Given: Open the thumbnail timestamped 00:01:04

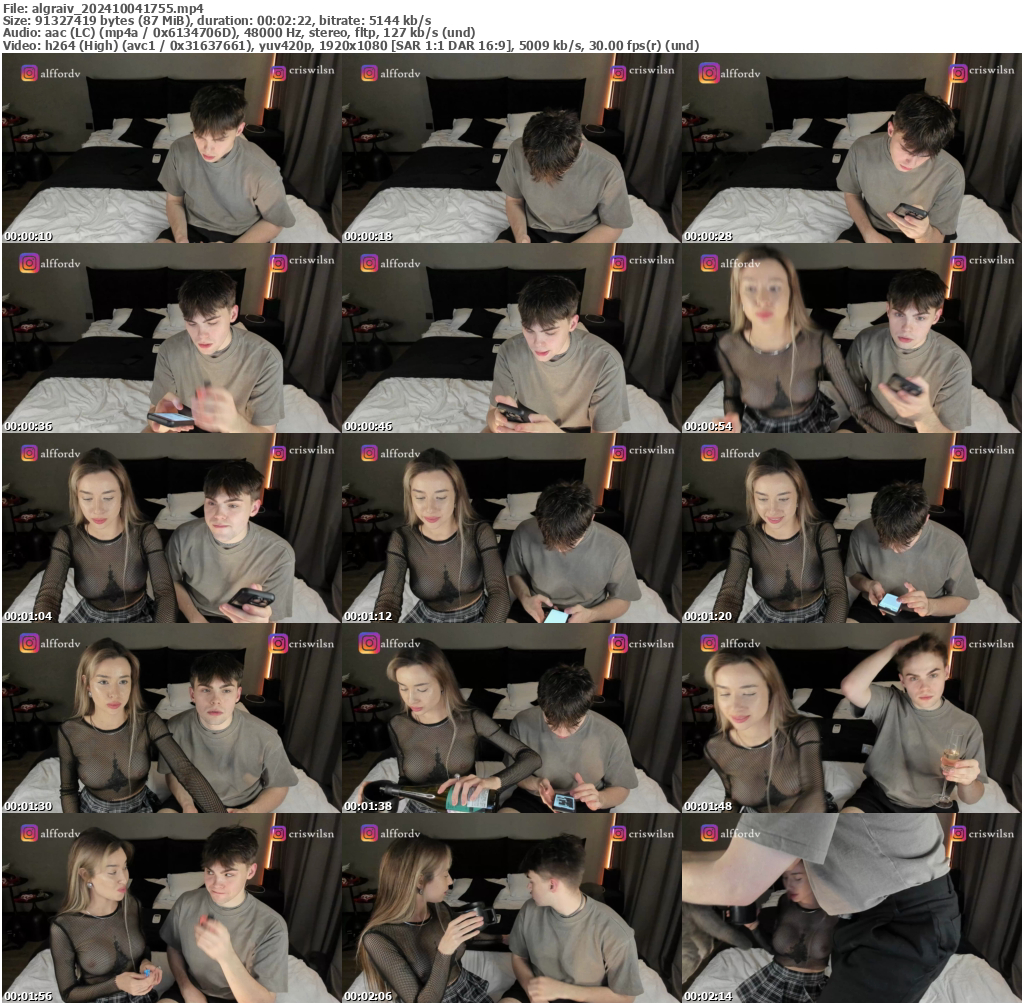Looking at the screenshot, I should pos(171,528).
